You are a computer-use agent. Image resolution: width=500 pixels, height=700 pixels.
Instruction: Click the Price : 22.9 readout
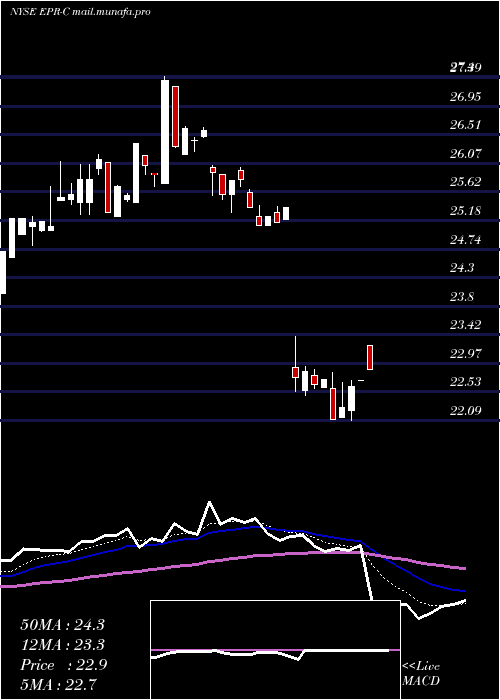click(63, 665)
